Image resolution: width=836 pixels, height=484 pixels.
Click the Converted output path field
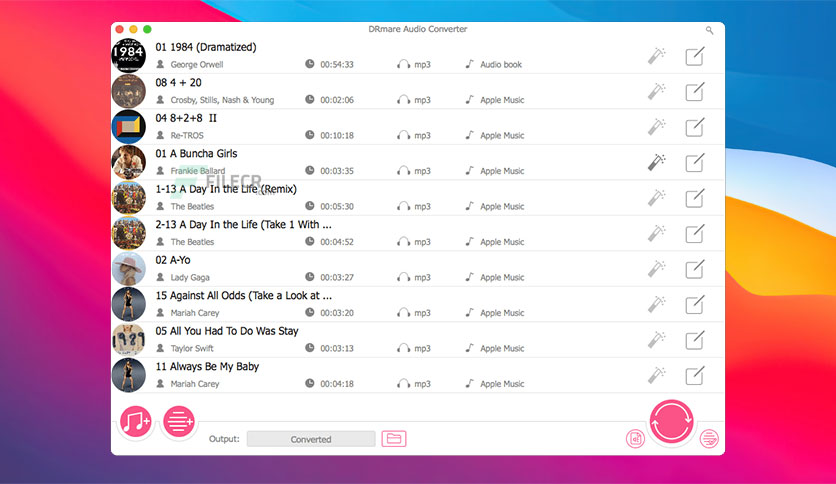(x=311, y=439)
